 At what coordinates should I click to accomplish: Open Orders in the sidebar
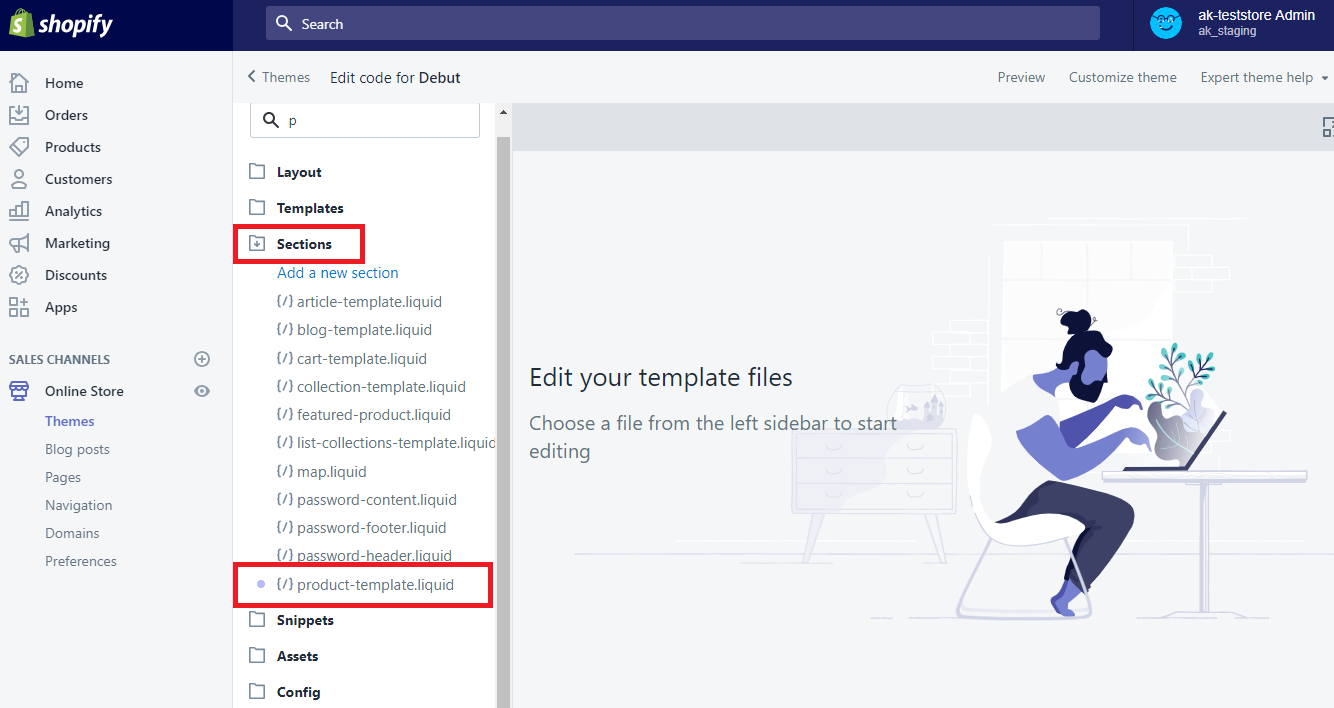[x=66, y=115]
